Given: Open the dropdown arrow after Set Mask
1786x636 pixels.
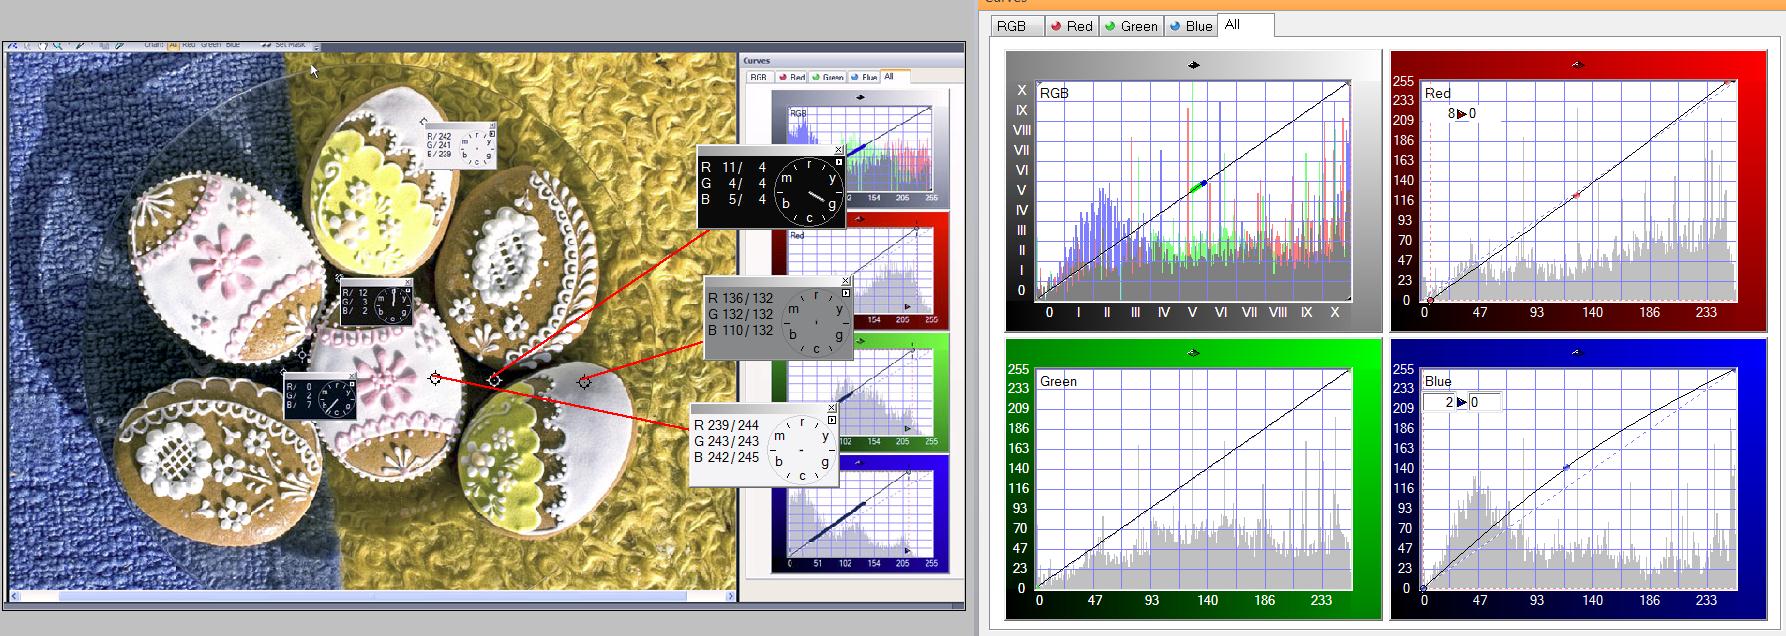Looking at the screenshot, I should coord(317,46).
